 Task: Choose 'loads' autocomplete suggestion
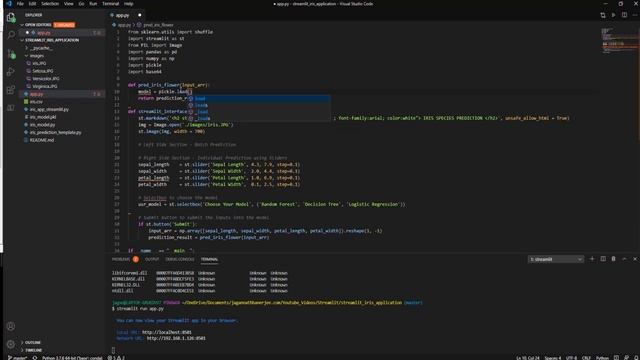tap(259, 105)
